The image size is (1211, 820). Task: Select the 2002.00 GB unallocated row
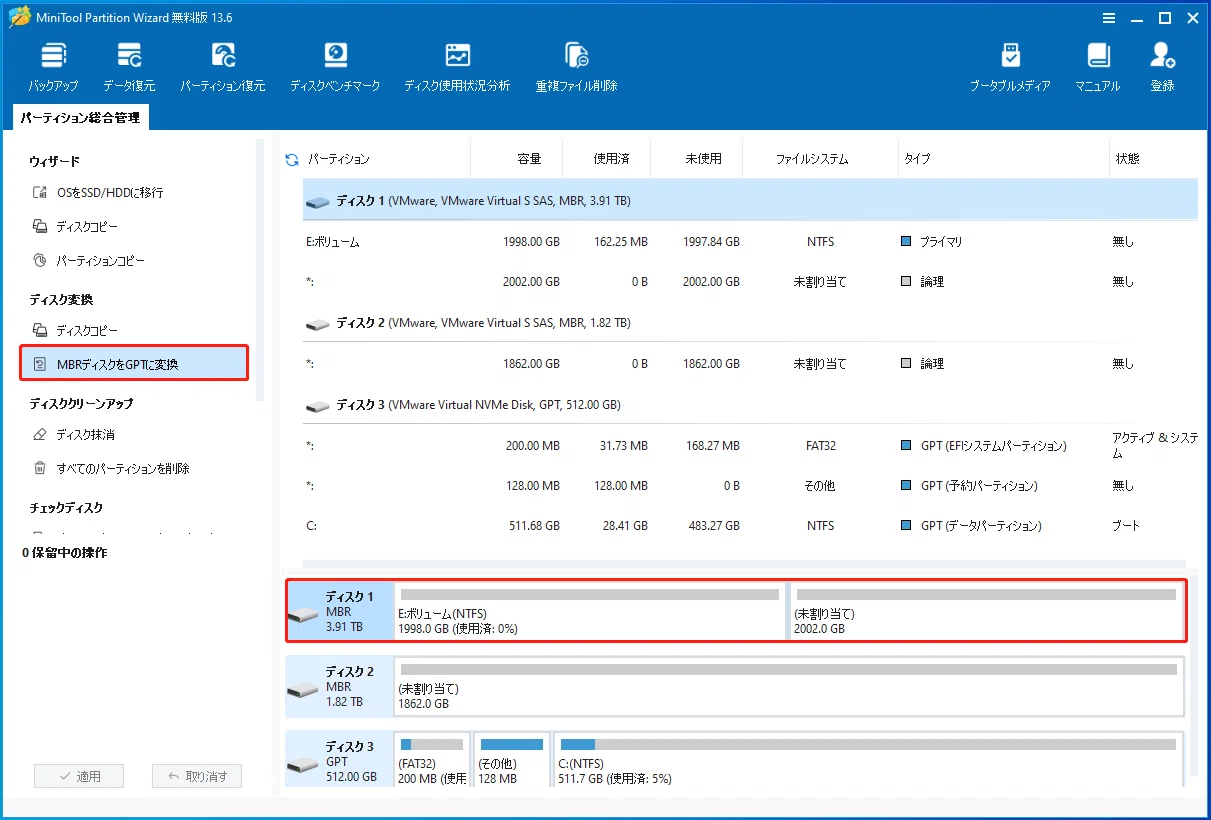pos(750,282)
